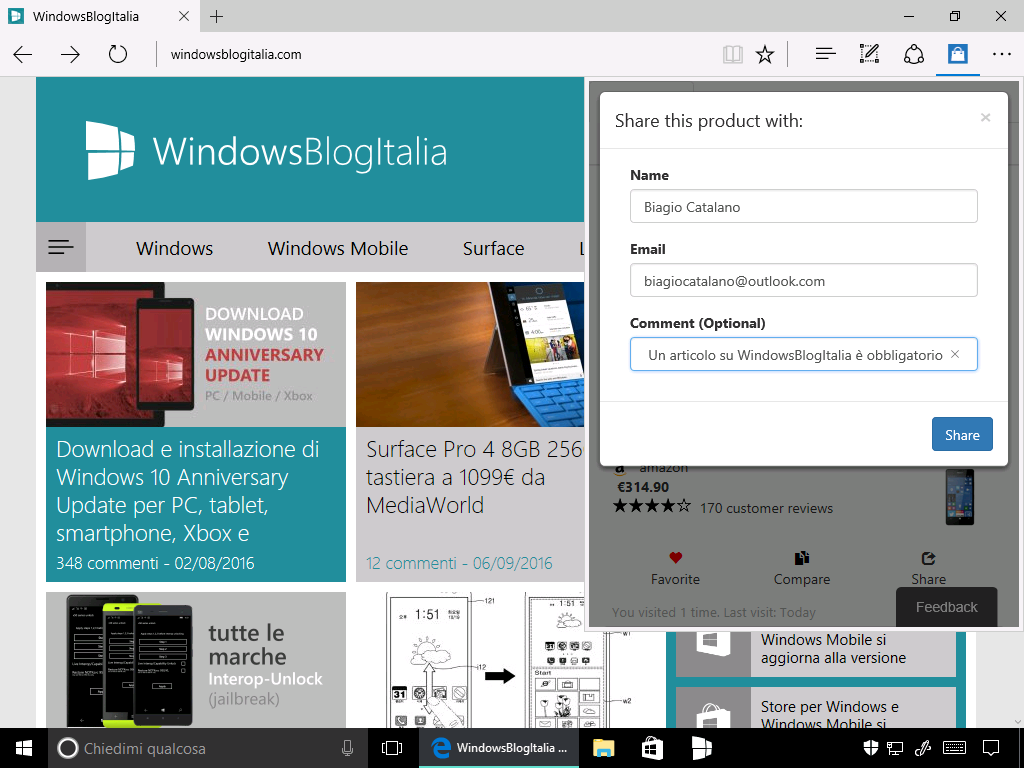This screenshot has width=1024, height=768.
Task: Open Windows Ink Workspace
Action: 923,748
